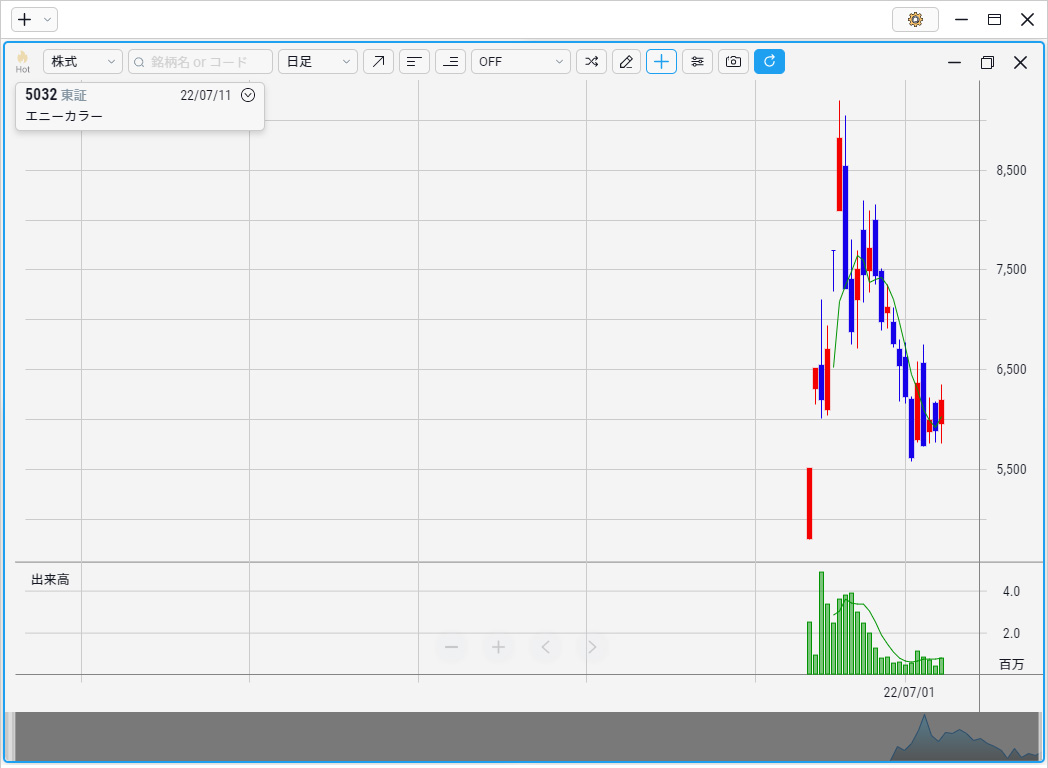This screenshot has height=768, width=1048.
Task: Click the 5032 stock code text
Action: tap(41, 95)
